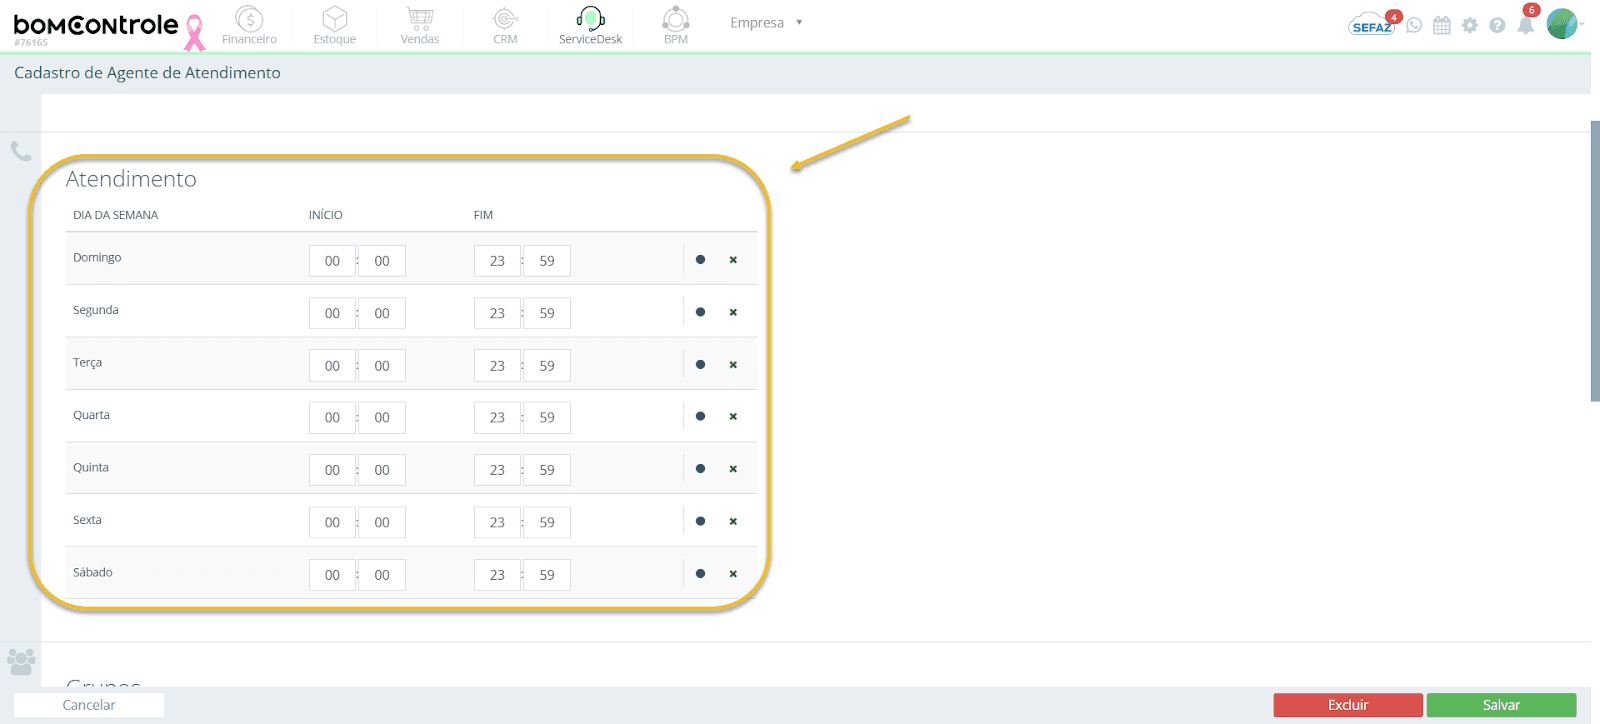Click Sábado start hour field
Viewport: 1600px width, 724px height.
click(332, 575)
